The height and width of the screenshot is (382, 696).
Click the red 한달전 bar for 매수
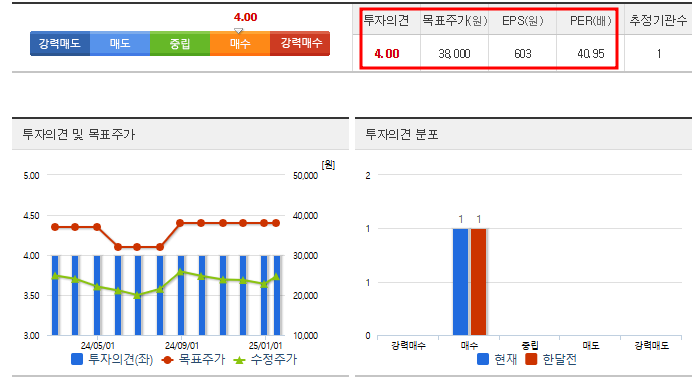point(478,282)
